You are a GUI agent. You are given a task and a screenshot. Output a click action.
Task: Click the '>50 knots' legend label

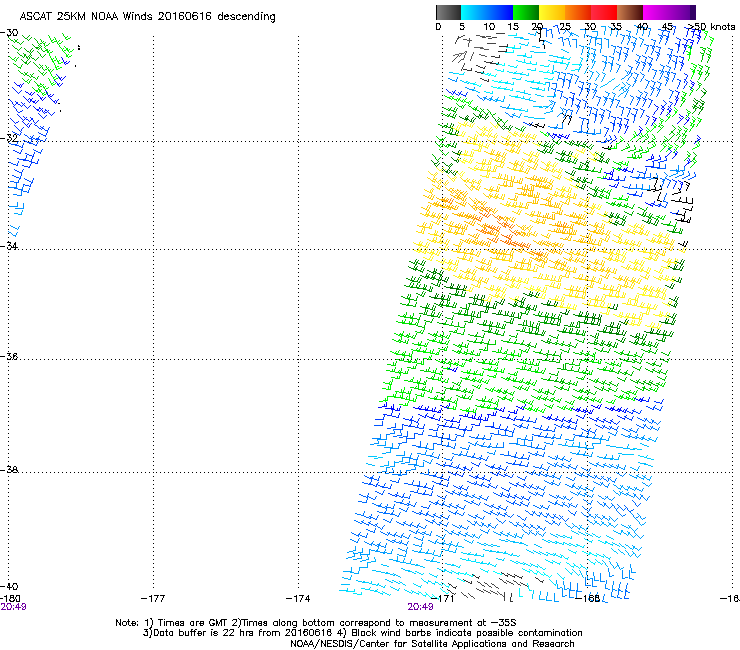(711, 26)
